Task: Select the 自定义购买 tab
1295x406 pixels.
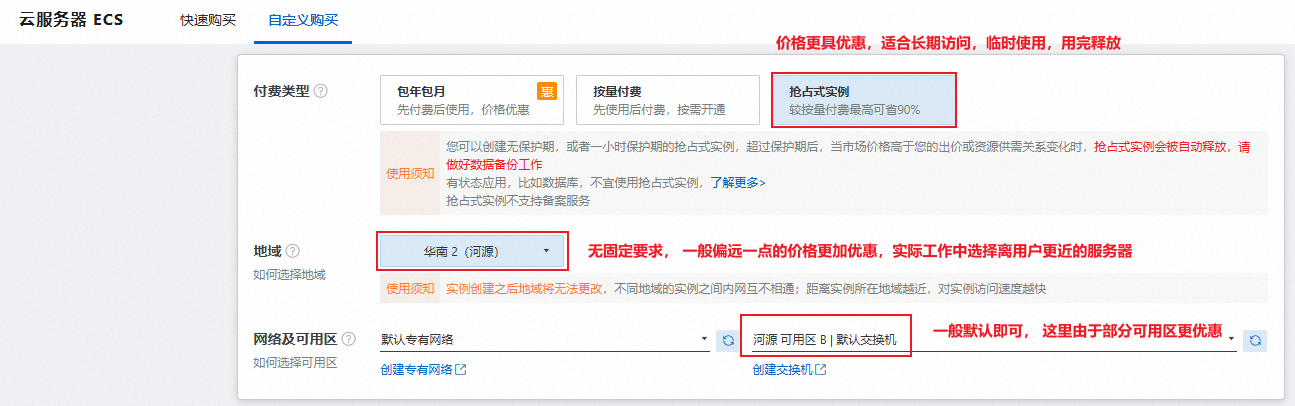Action: (x=303, y=20)
